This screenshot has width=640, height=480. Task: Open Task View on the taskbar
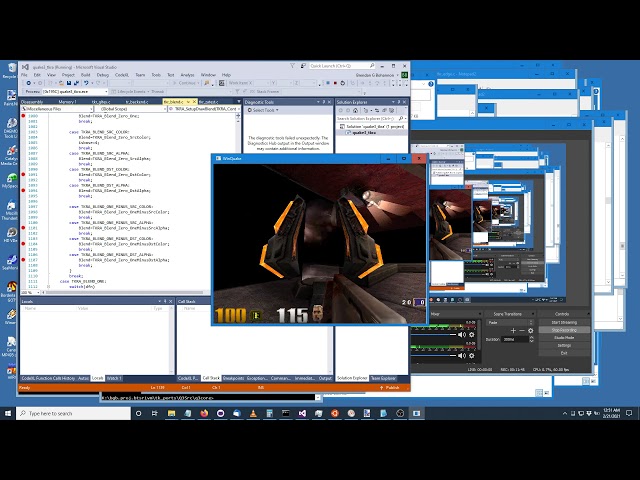(154, 413)
